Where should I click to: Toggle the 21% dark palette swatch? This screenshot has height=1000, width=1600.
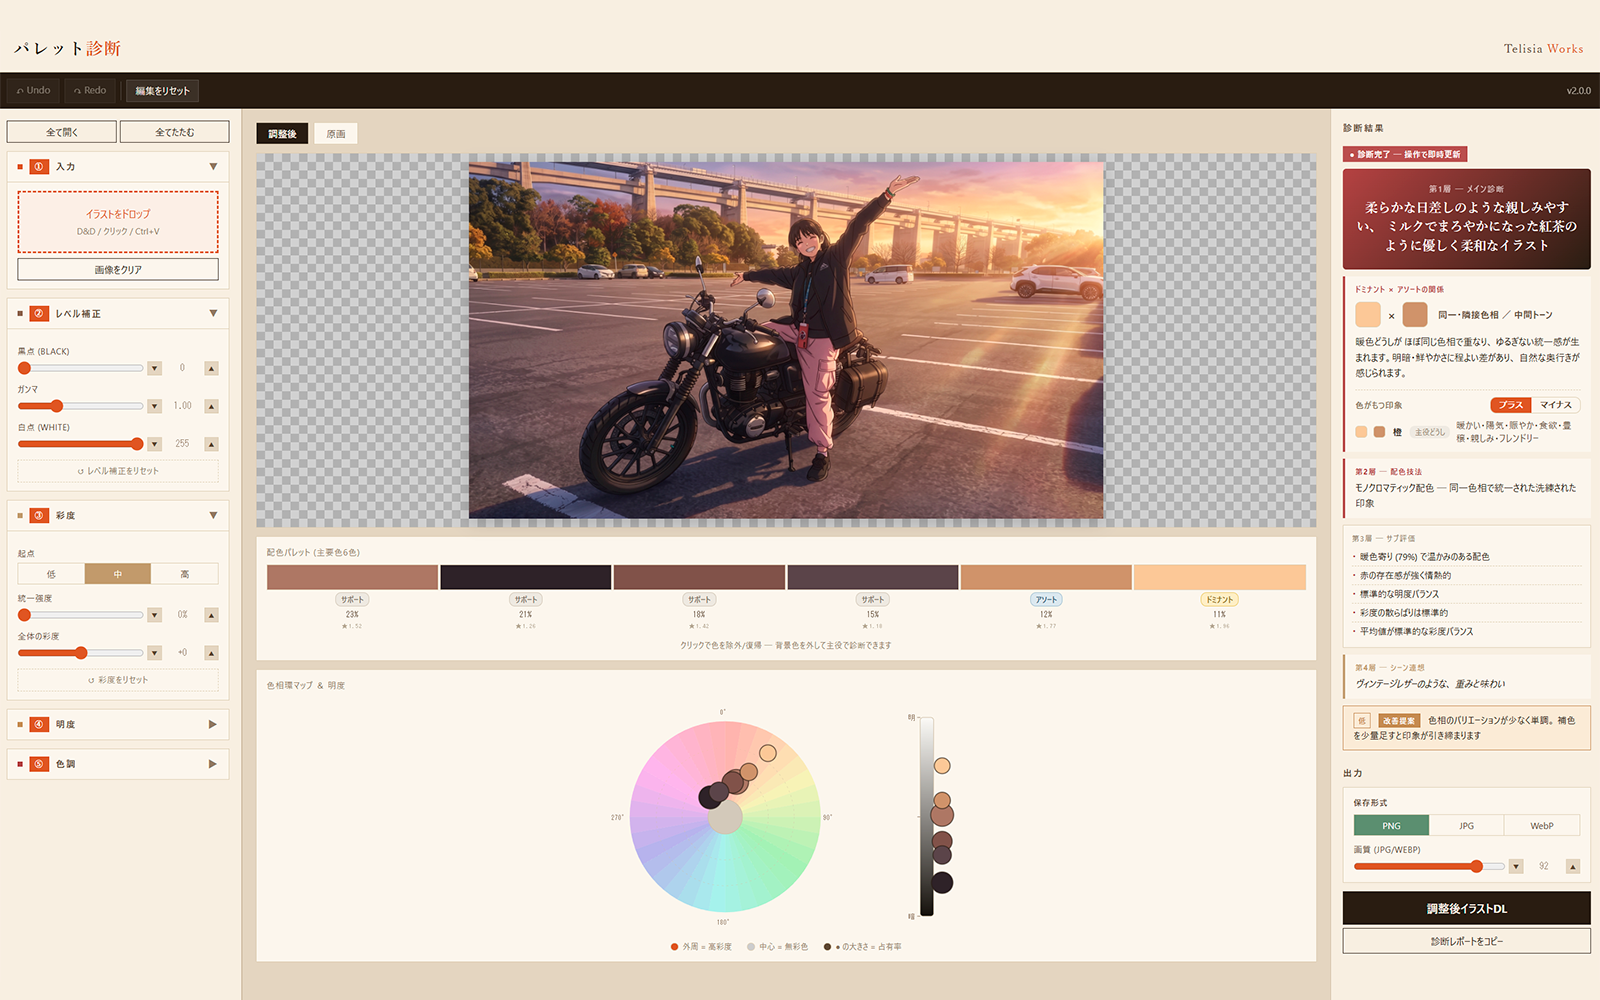[x=526, y=577]
